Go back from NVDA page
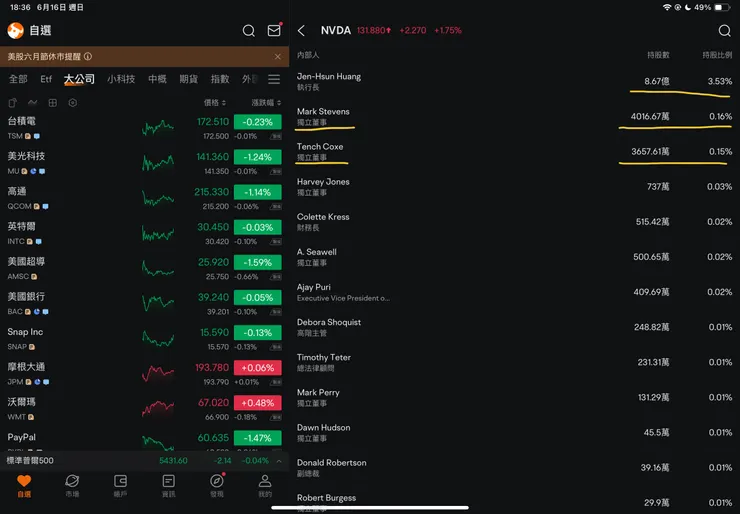The image size is (740, 514). click(x=302, y=31)
